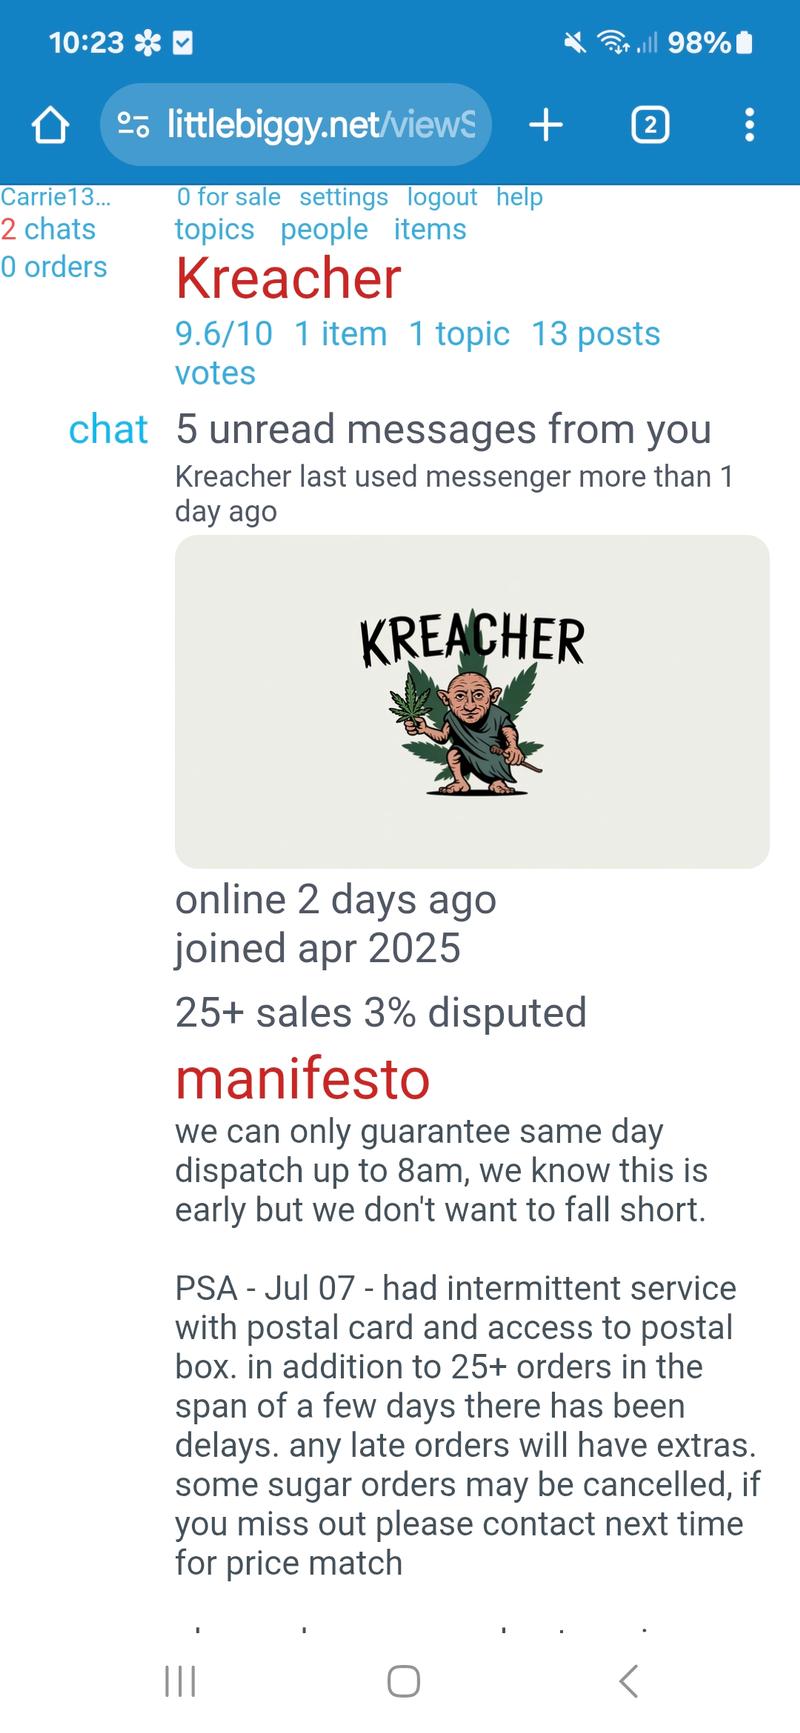Open the 2 chats link
The image size is (800, 1733).
pos(49,229)
